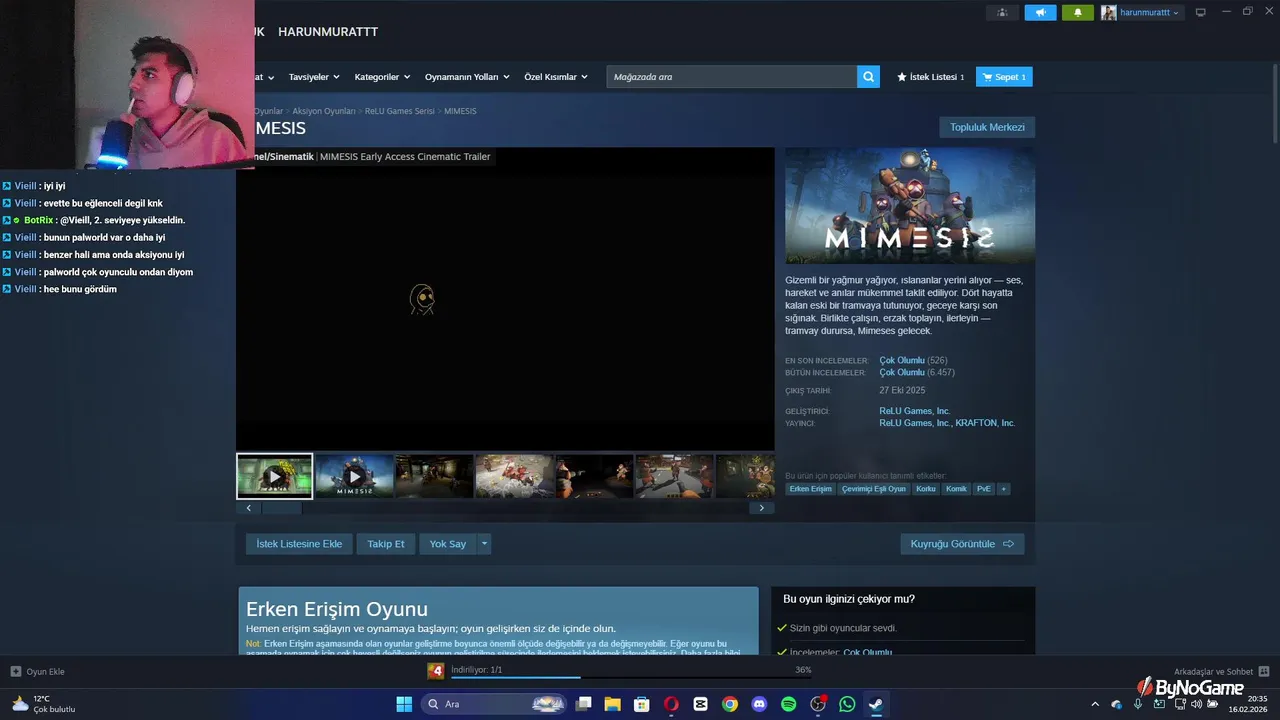This screenshot has height=720, width=1280.
Task: Open the HARUNMURATTT profile menu
Action: 328,32
